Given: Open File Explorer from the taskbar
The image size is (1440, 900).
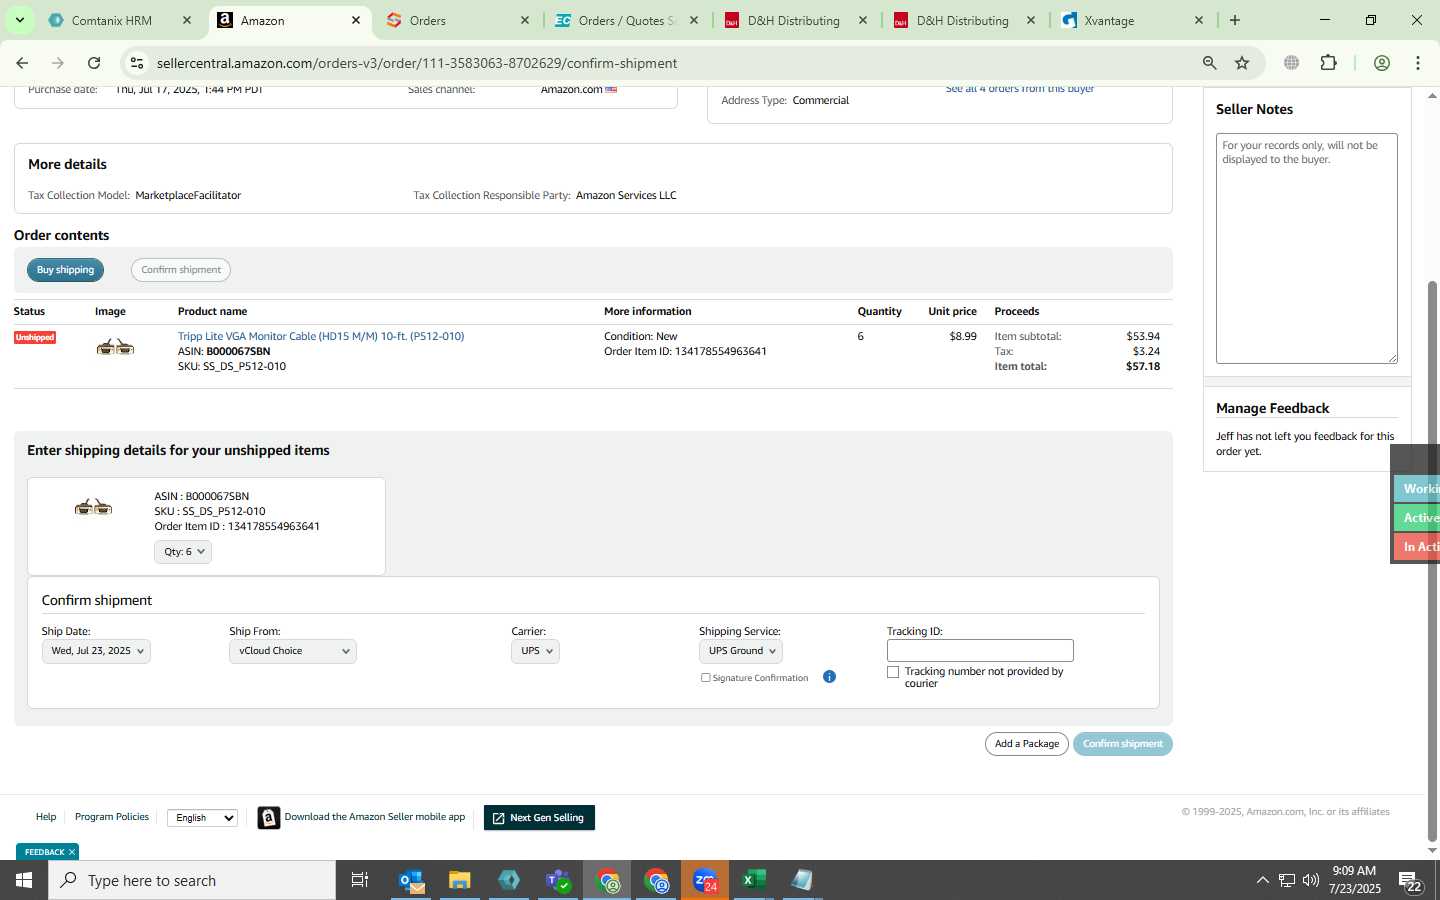Looking at the screenshot, I should [x=460, y=880].
